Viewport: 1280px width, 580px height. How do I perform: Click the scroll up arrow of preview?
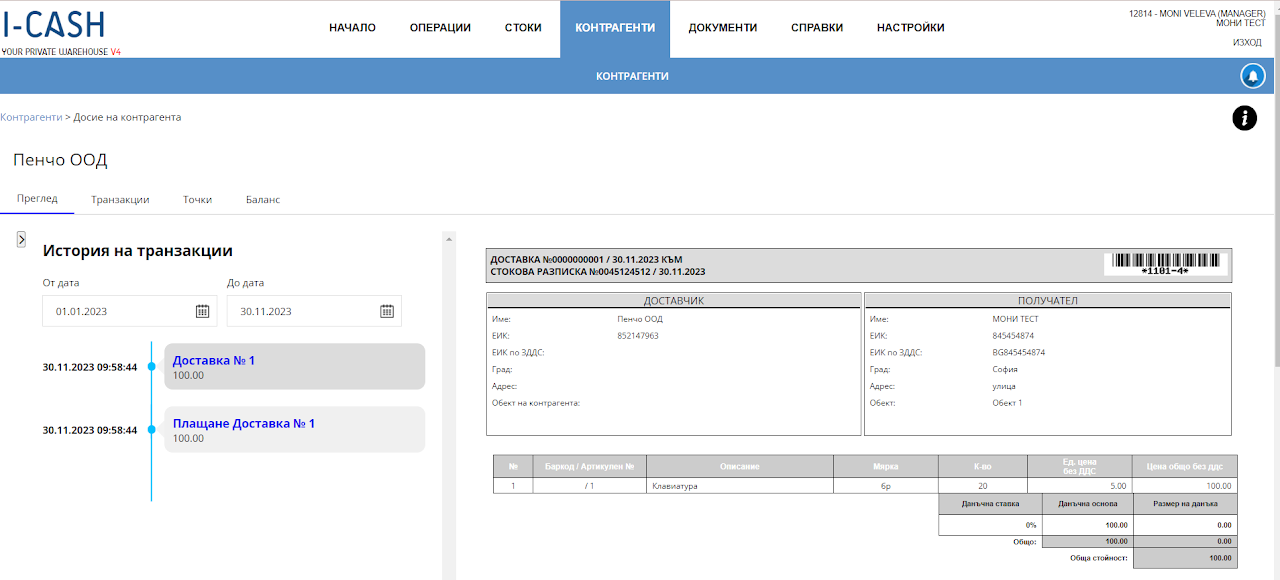(449, 238)
